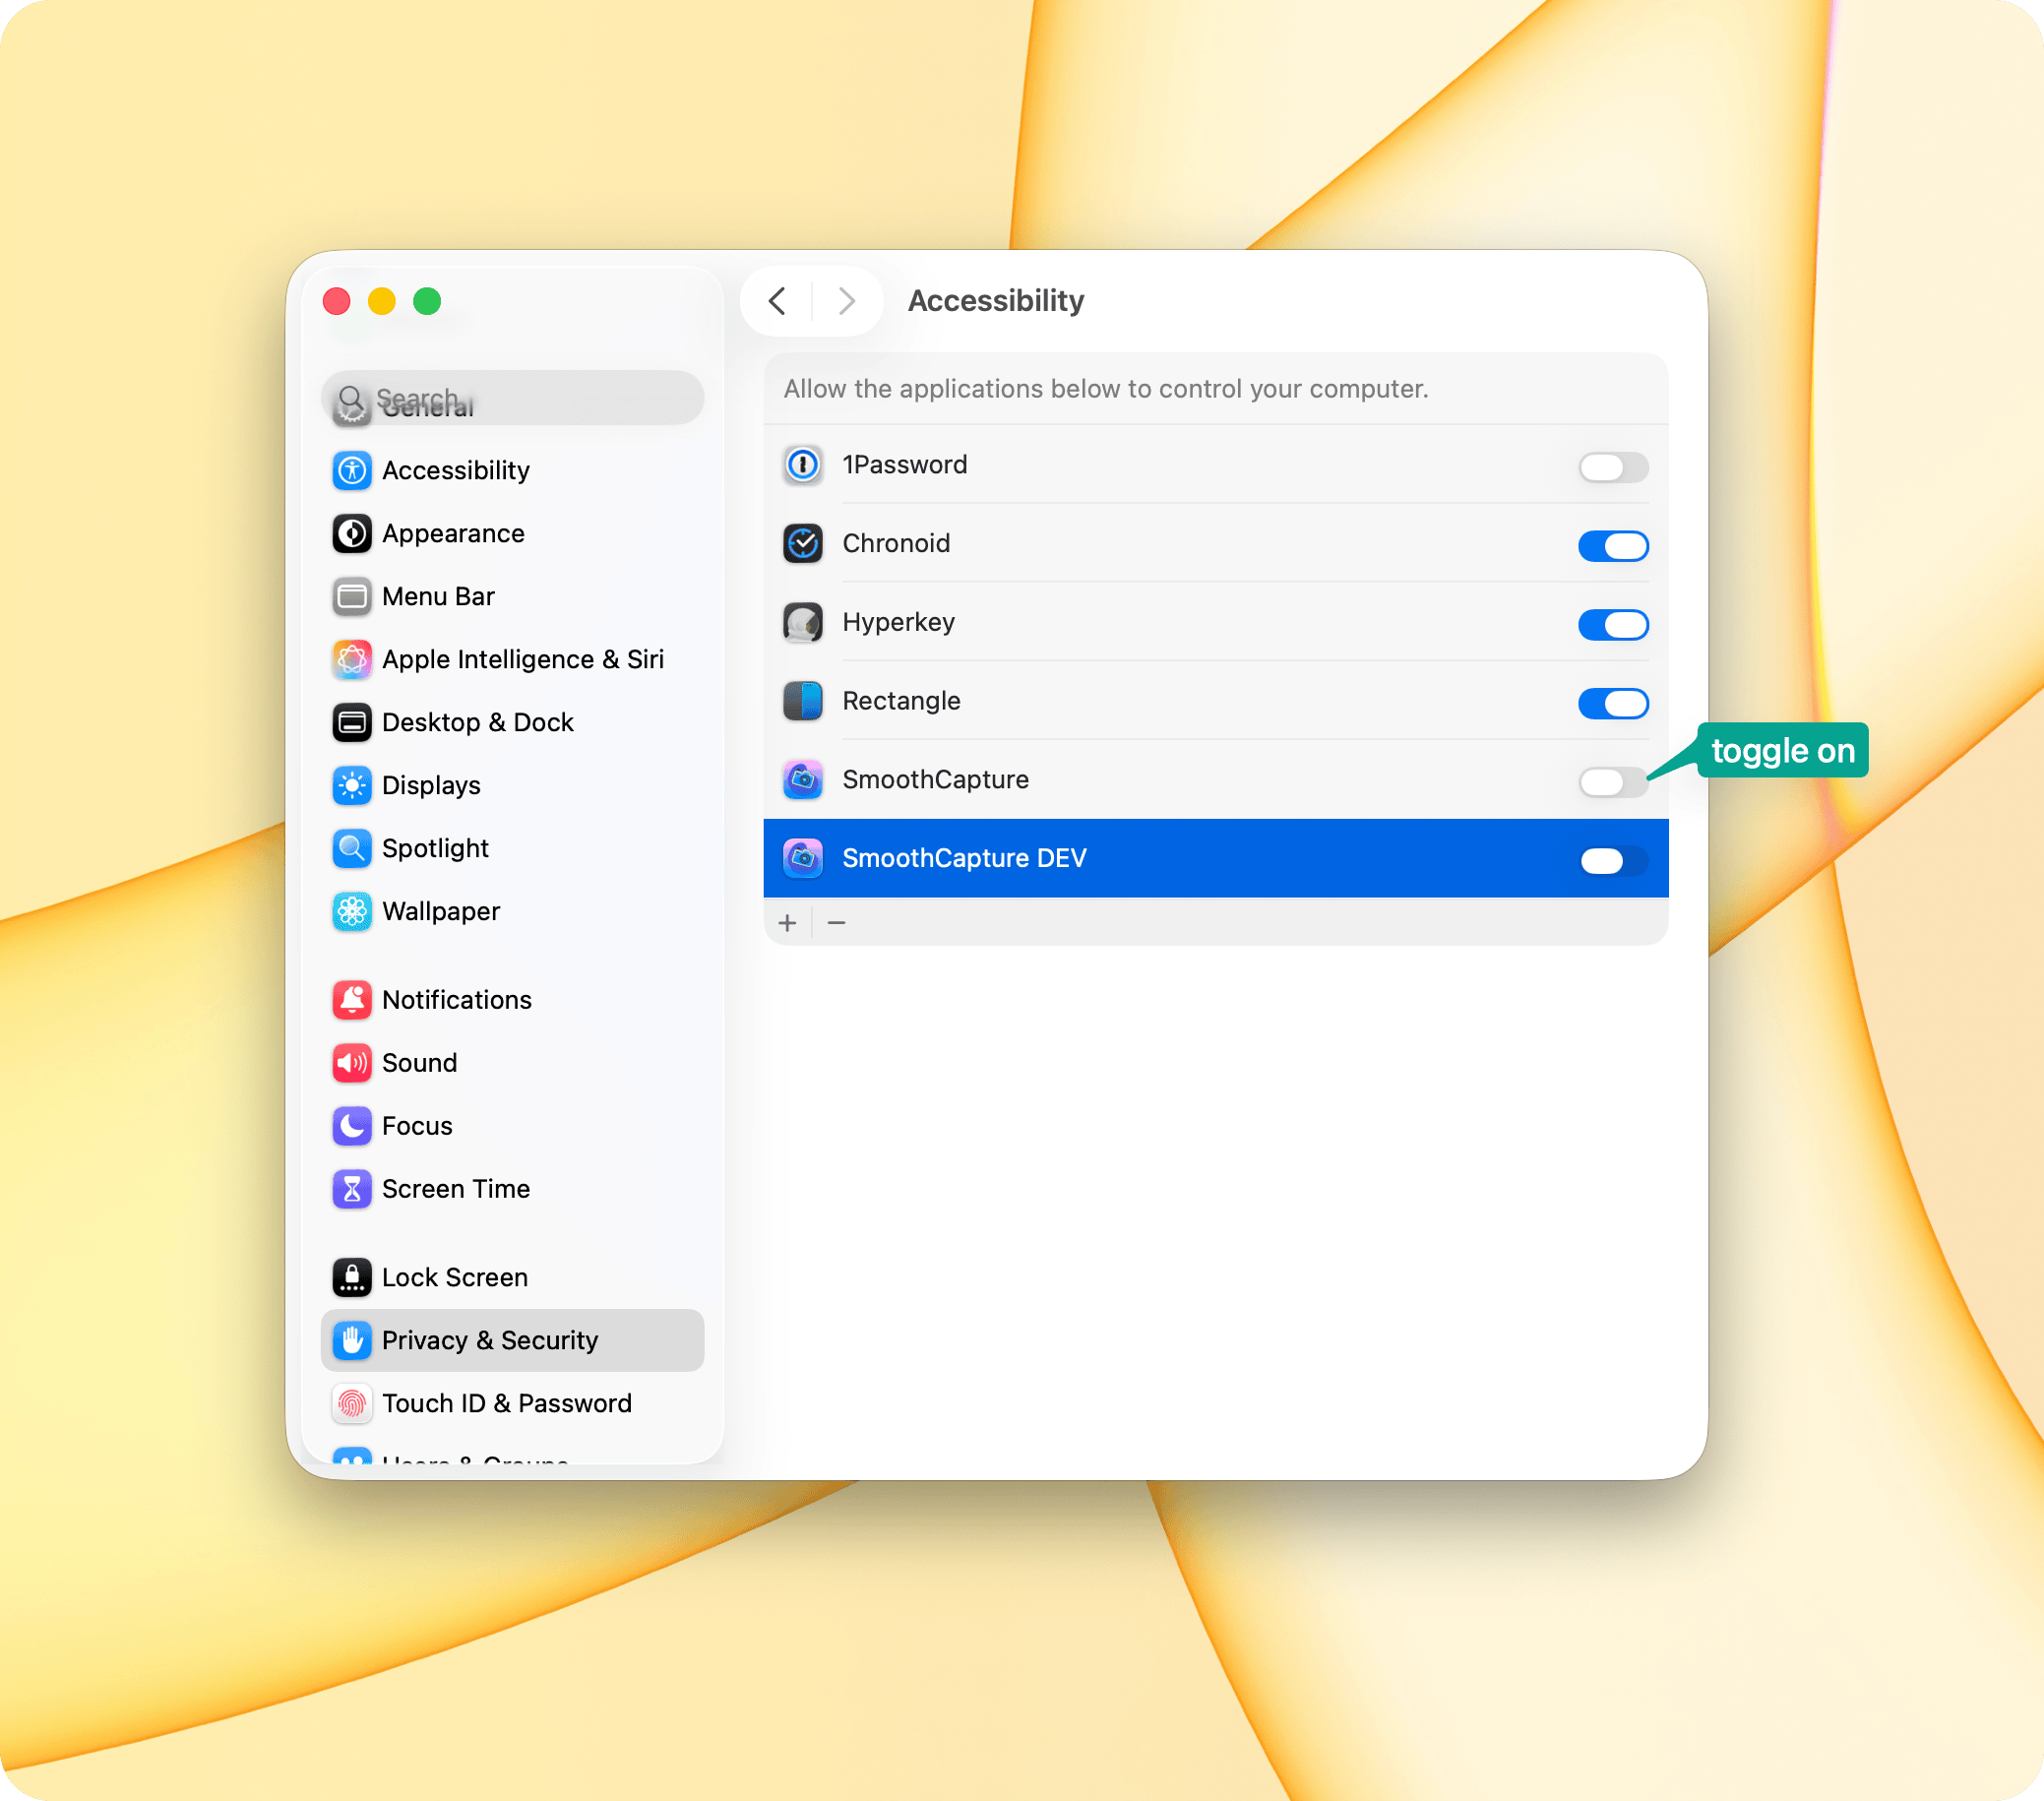Go forward with the right chevron
2044x1801 pixels.
[x=847, y=300]
